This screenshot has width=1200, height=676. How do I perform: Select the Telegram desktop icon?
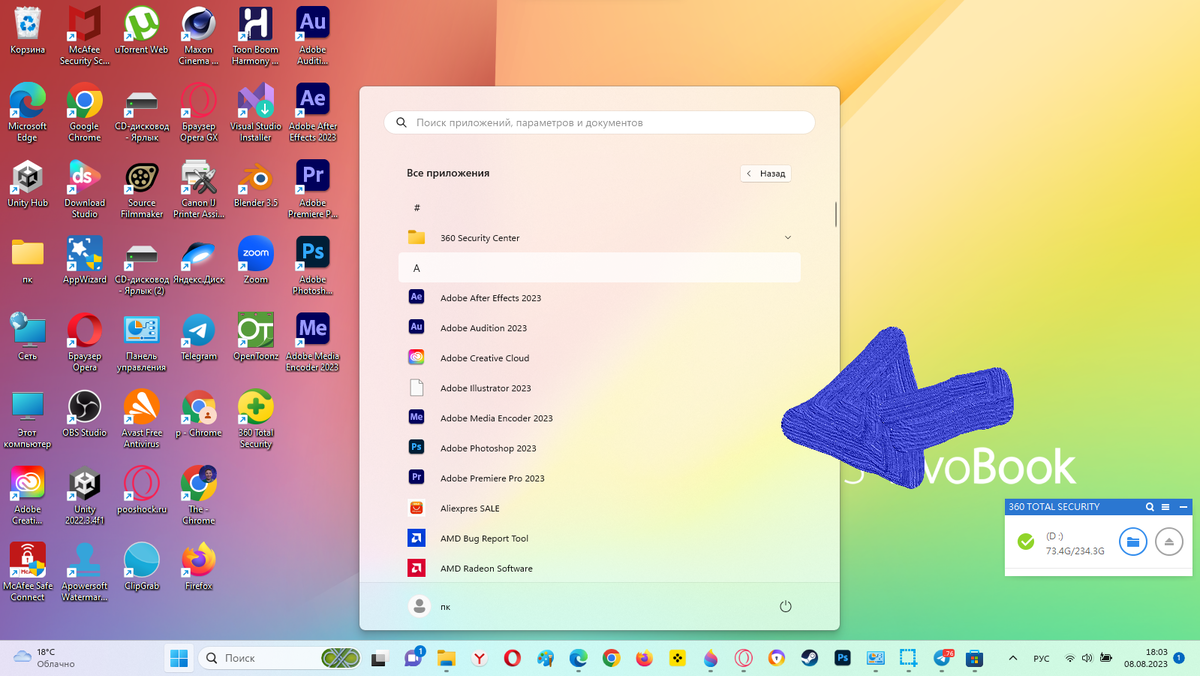coord(198,337)
